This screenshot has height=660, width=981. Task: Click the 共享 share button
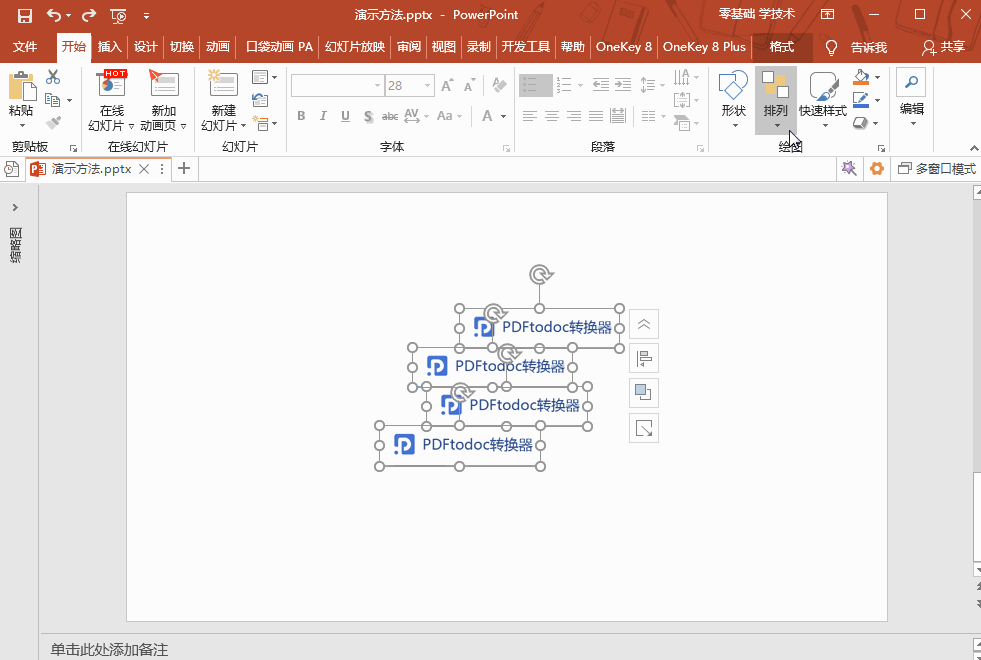[944, 47]
